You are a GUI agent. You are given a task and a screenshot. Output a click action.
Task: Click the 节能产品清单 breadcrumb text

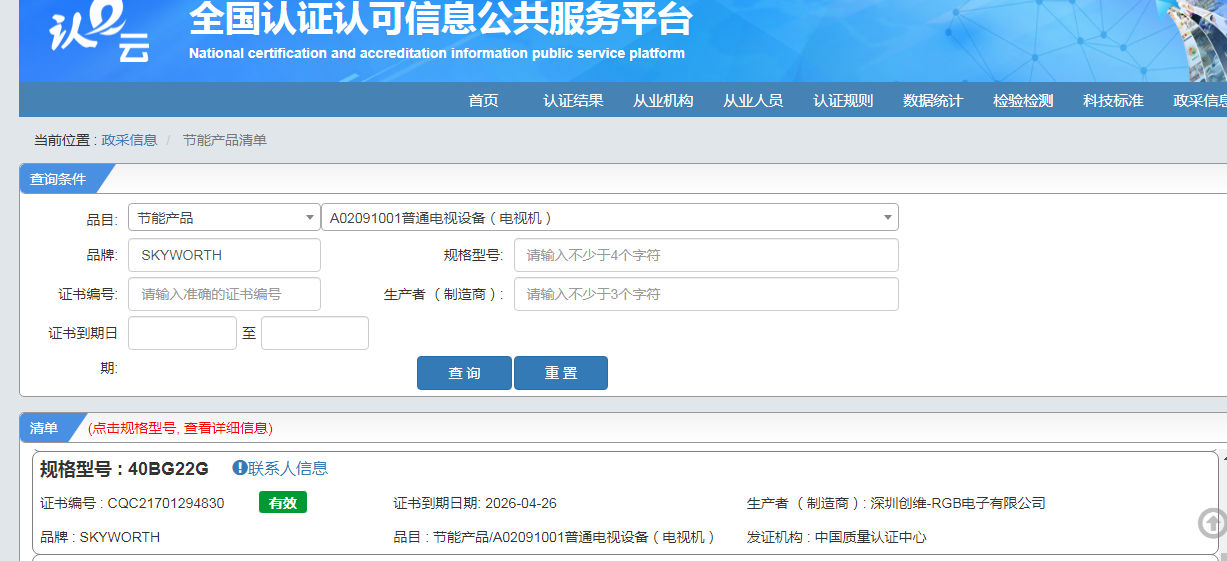point(224,140)
